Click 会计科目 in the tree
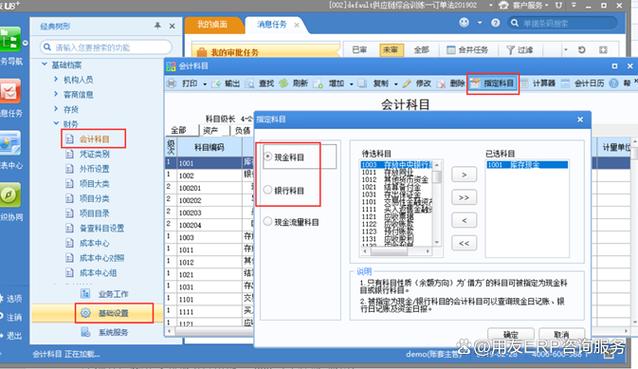 [x=94, y=139]
